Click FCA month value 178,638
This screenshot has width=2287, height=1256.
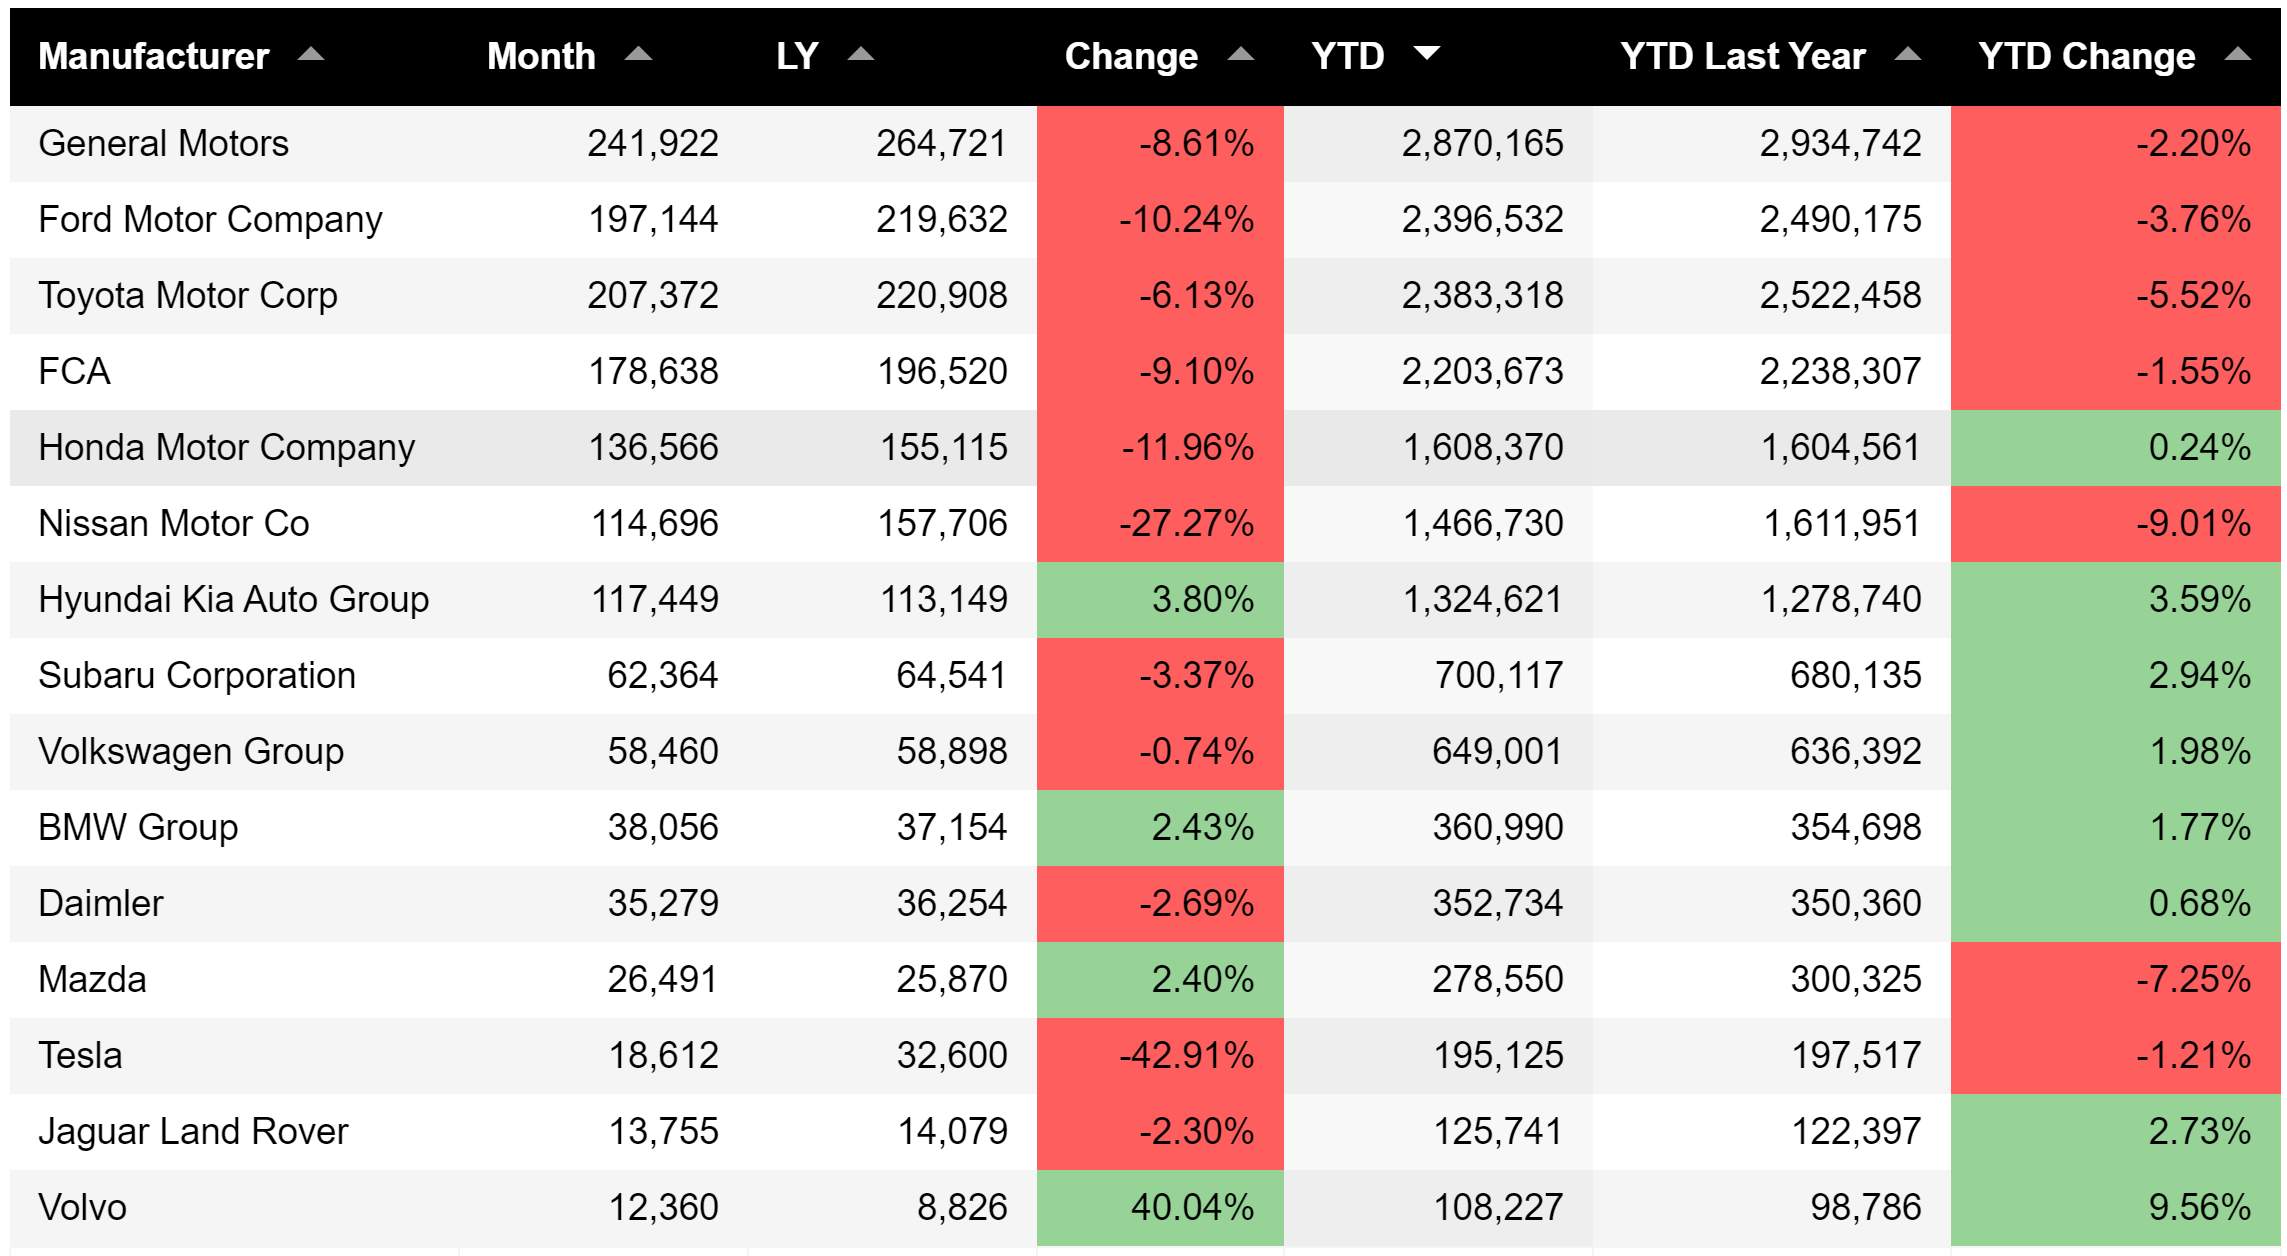tap(654, 371)
